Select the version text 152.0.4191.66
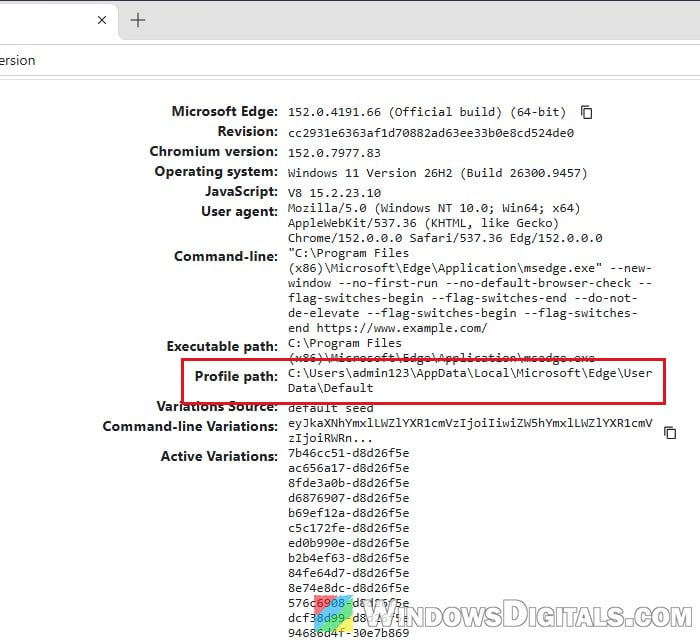 click(x=334, y=112)
